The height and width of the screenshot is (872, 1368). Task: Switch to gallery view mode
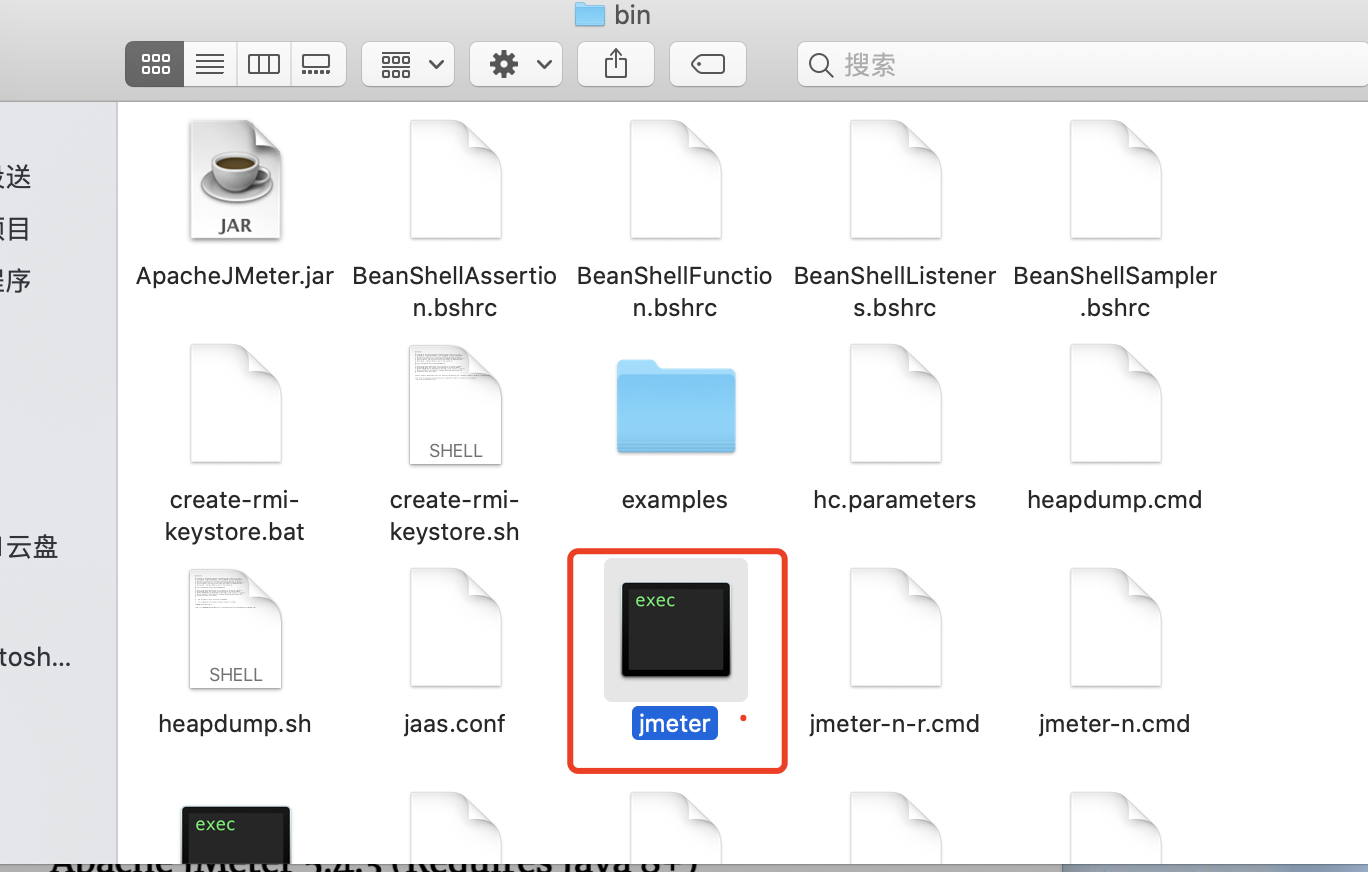[317, 64]
